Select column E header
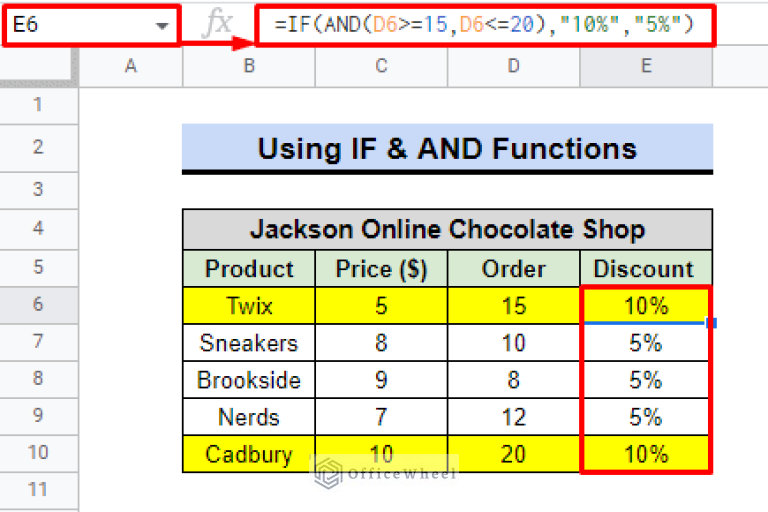This screenshot has width=768, height=512. click(x=645, y=66)
